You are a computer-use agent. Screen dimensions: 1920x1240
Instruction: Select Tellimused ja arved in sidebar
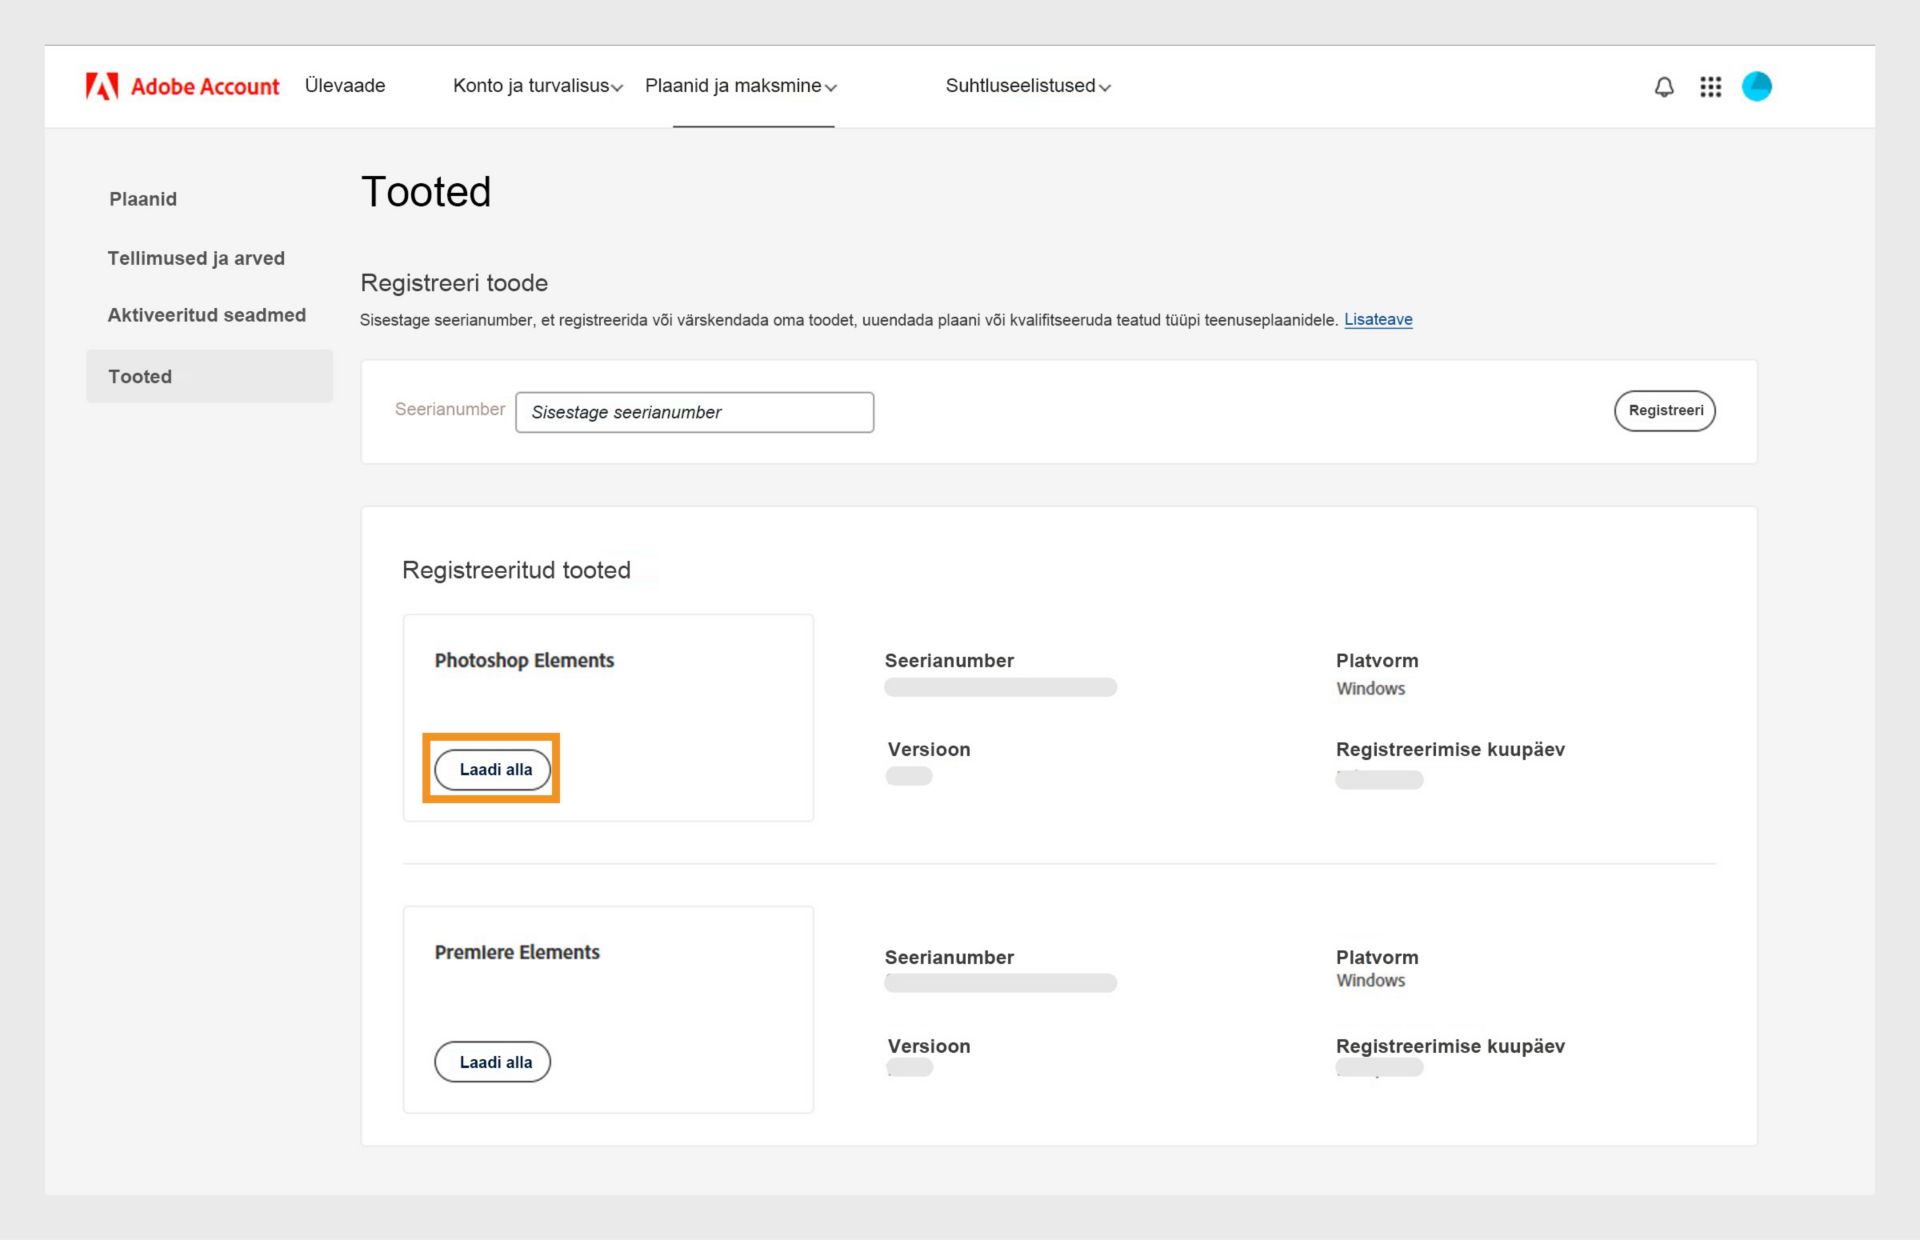tap(196, 258)
